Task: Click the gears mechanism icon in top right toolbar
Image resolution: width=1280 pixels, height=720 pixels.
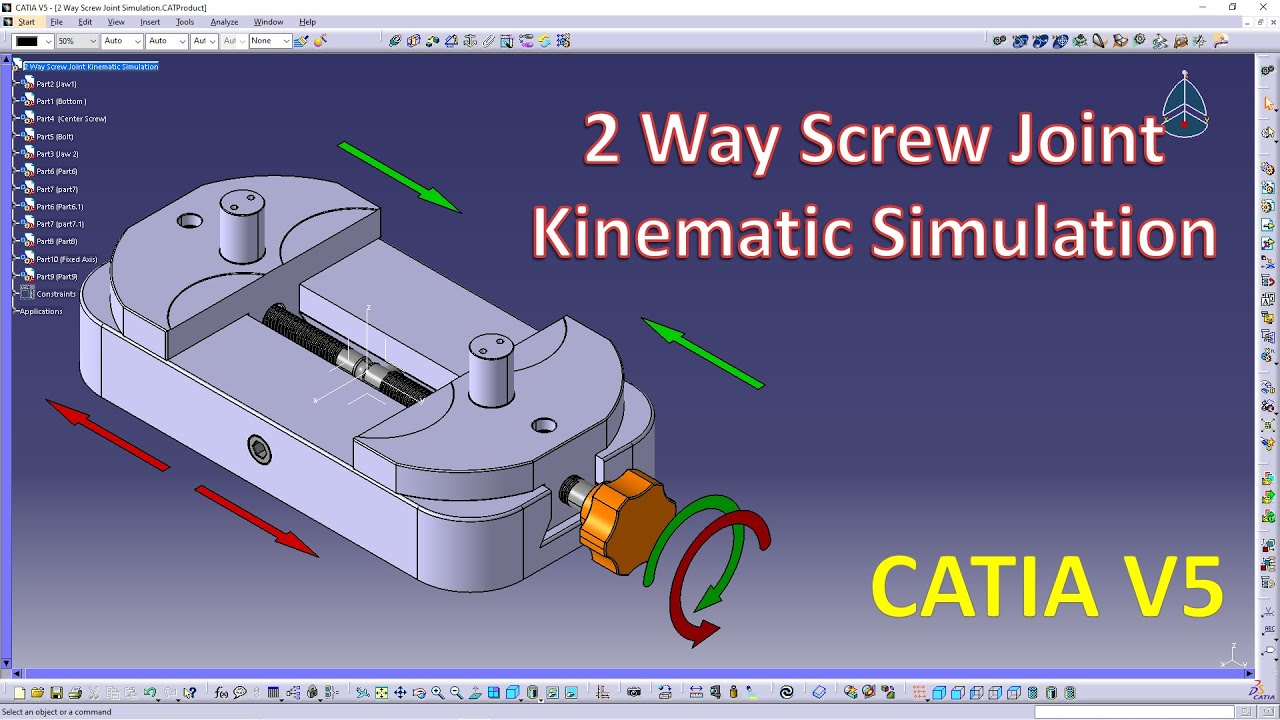Action: (999, 41)
